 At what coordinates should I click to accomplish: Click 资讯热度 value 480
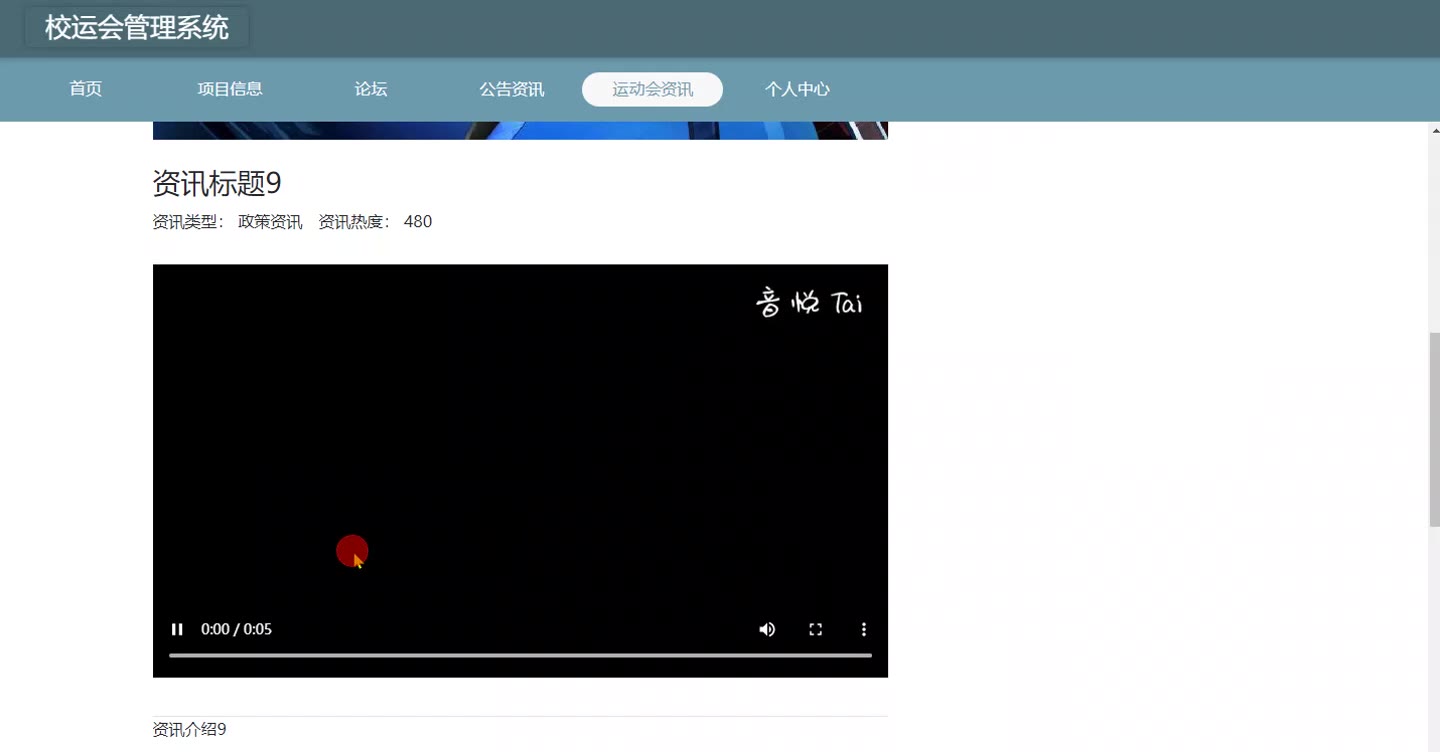(x=418, y=222)
